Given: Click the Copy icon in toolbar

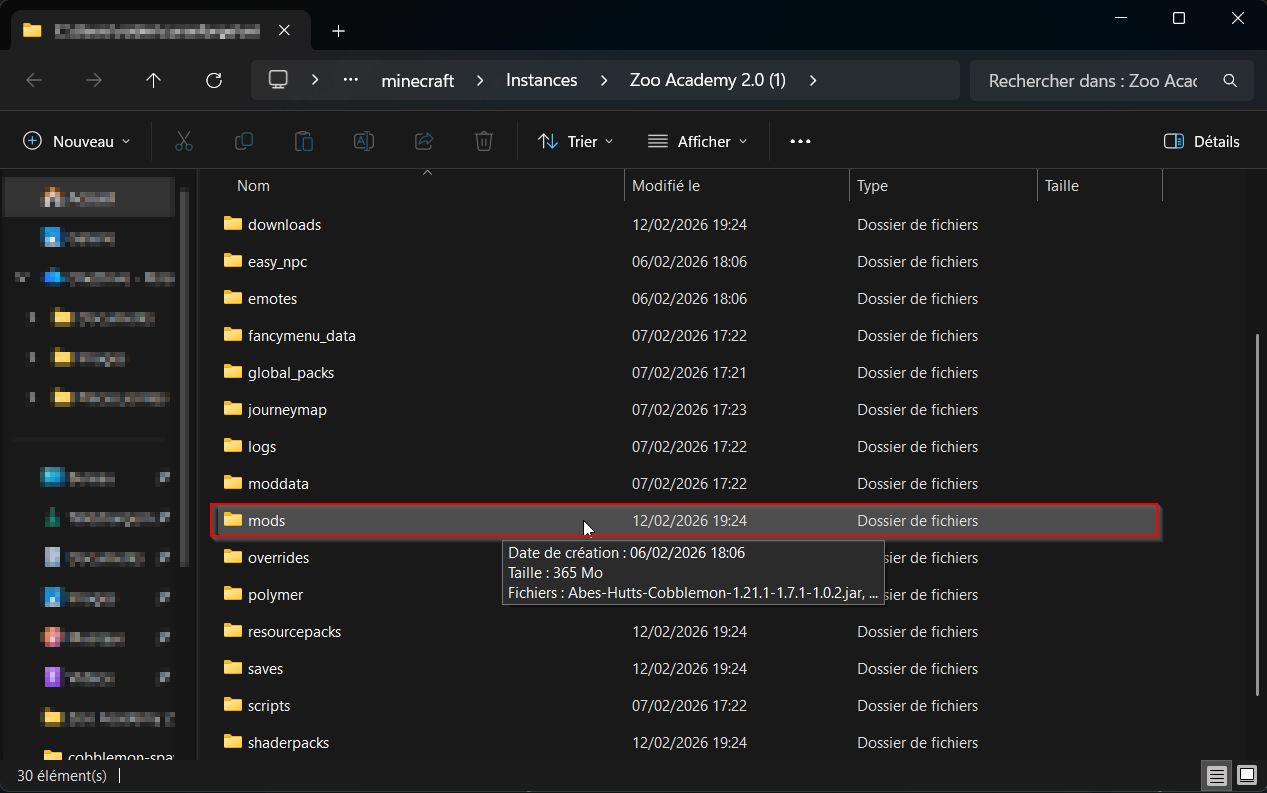Looking at the screenshot, I should click(x=244, y=141).
